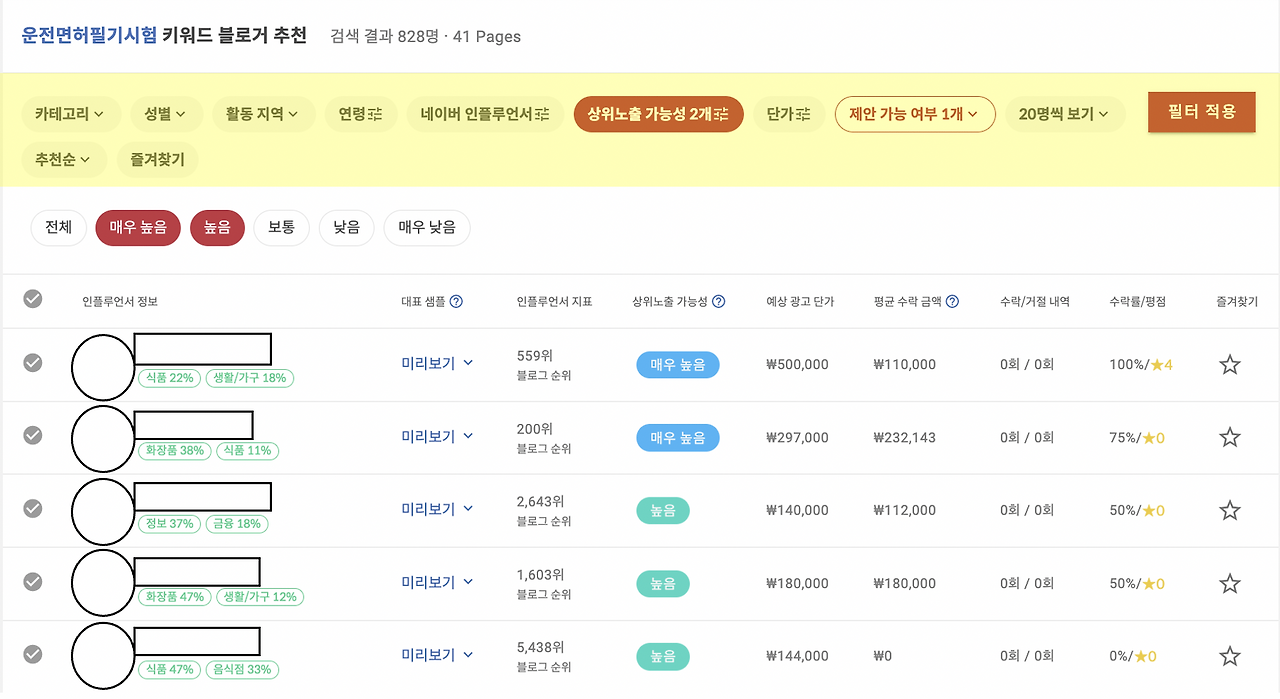This screenshot has width=1280, height=699.
Task: Star the third influencer in 즐겨찾기 column
Action: click(1229, 509)
